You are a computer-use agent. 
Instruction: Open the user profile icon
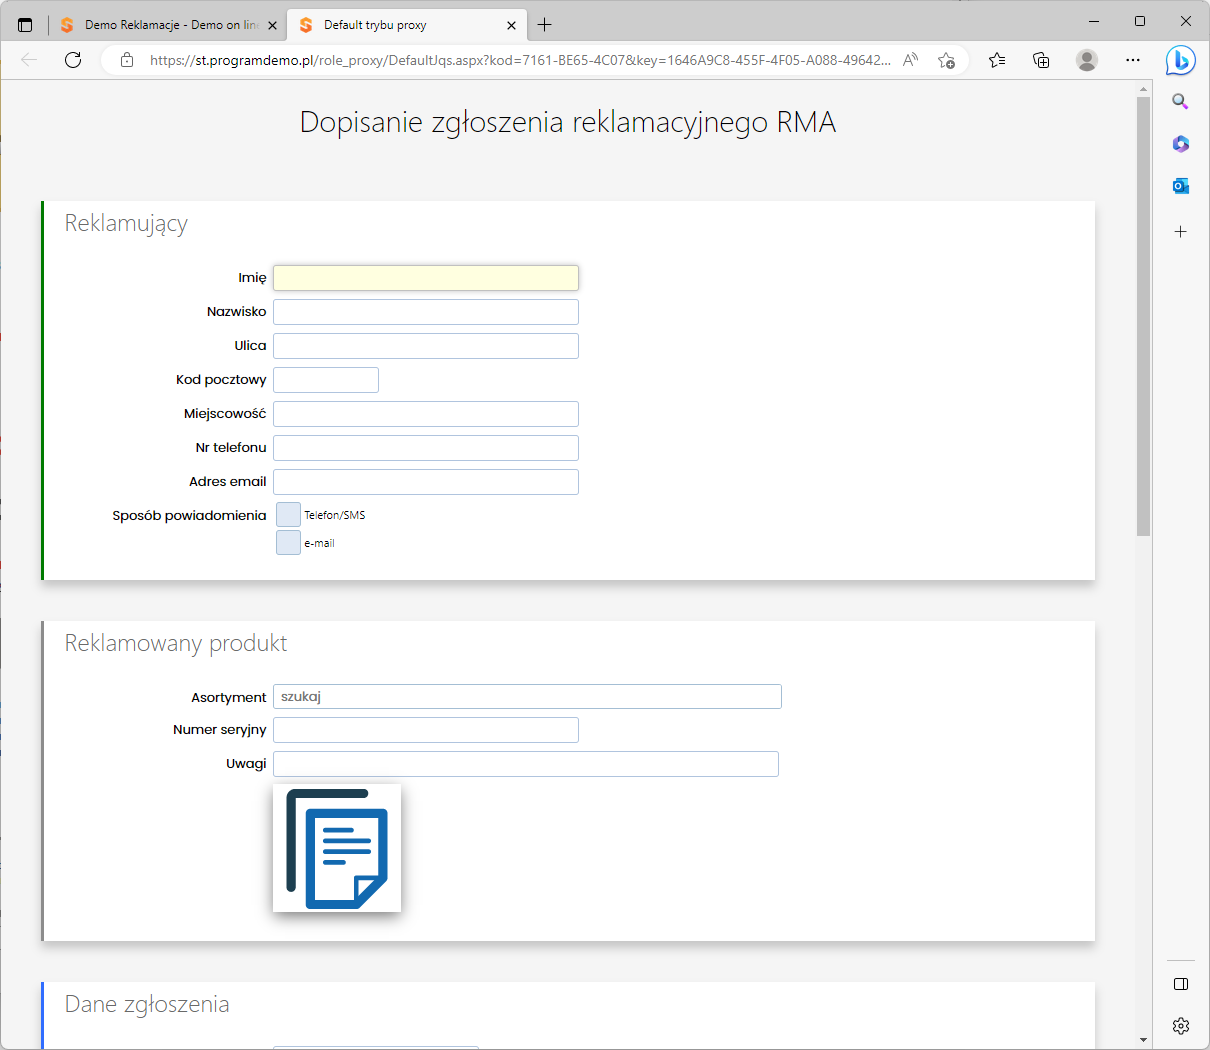pos(1087,60)
